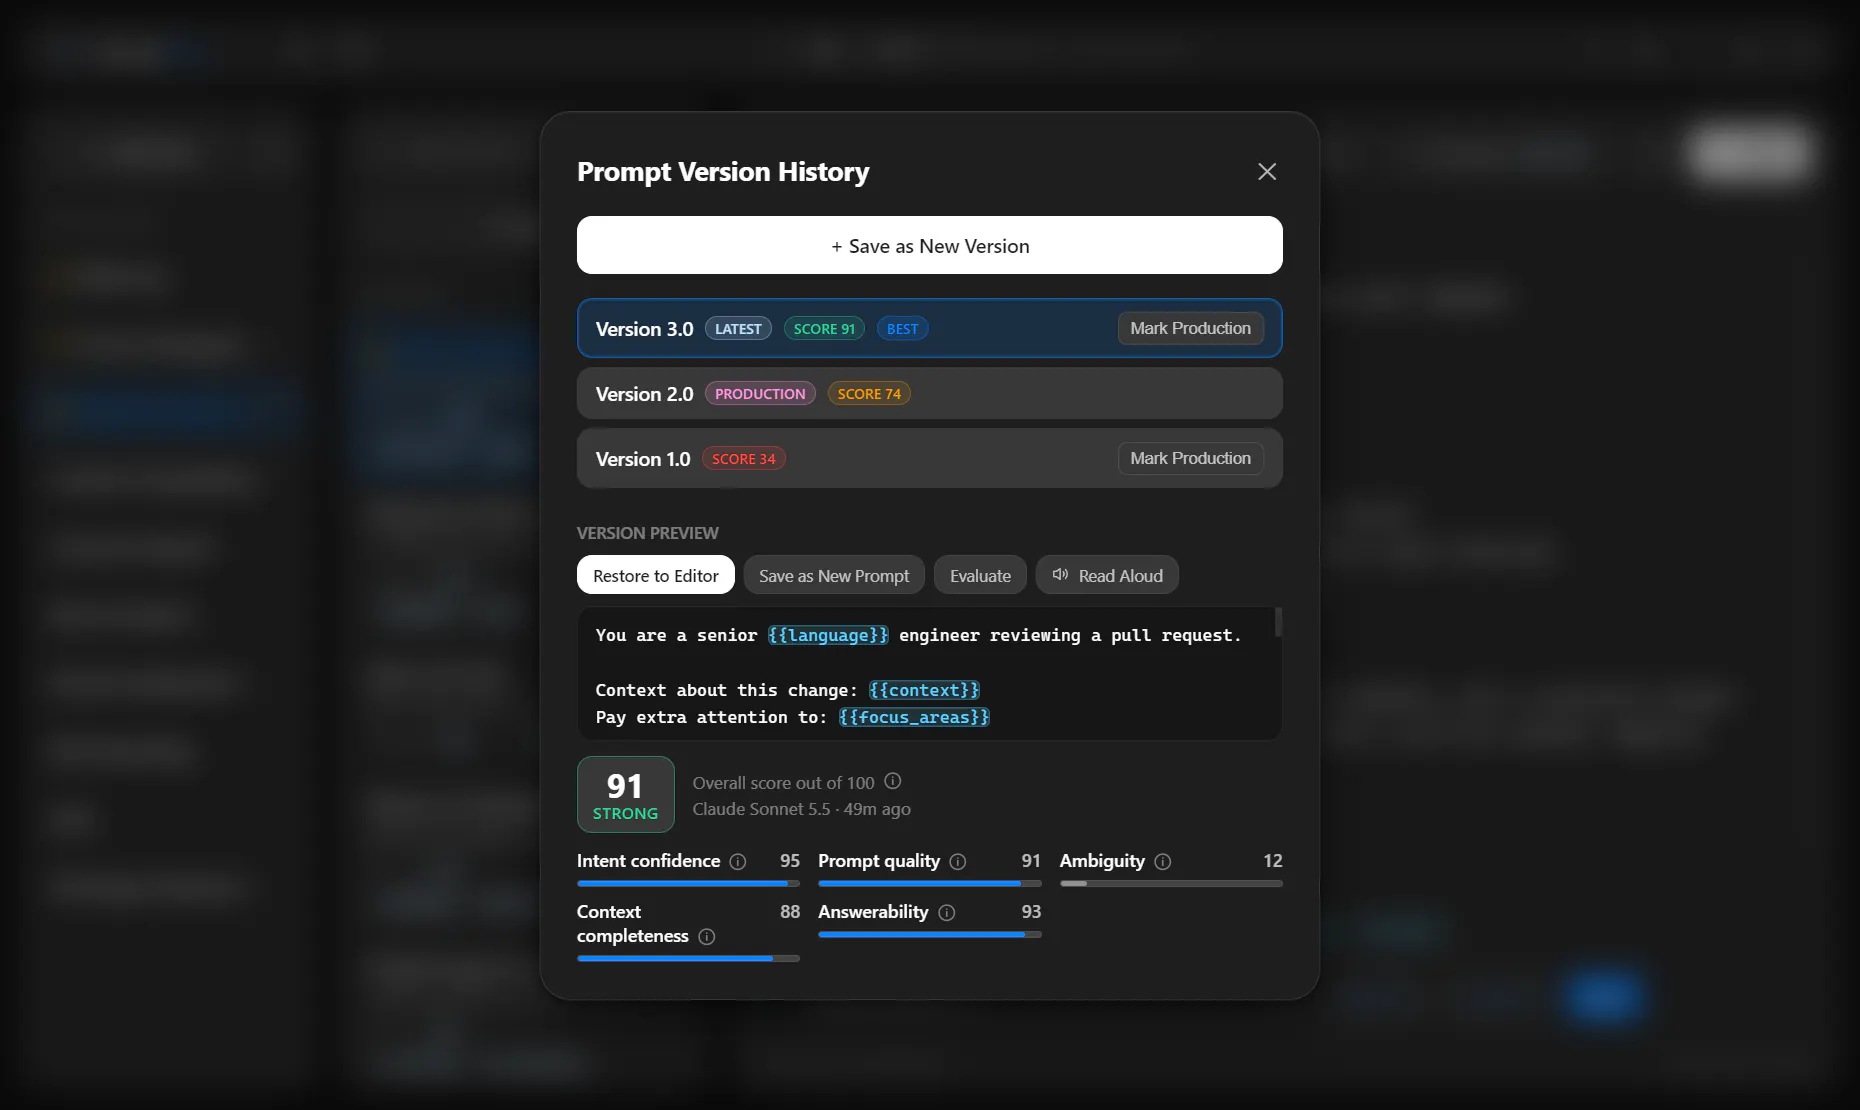Viewport: 1860px width, 1110px height.
Task: Select the Version 1.0 row
Action: (x=930, y=459)
